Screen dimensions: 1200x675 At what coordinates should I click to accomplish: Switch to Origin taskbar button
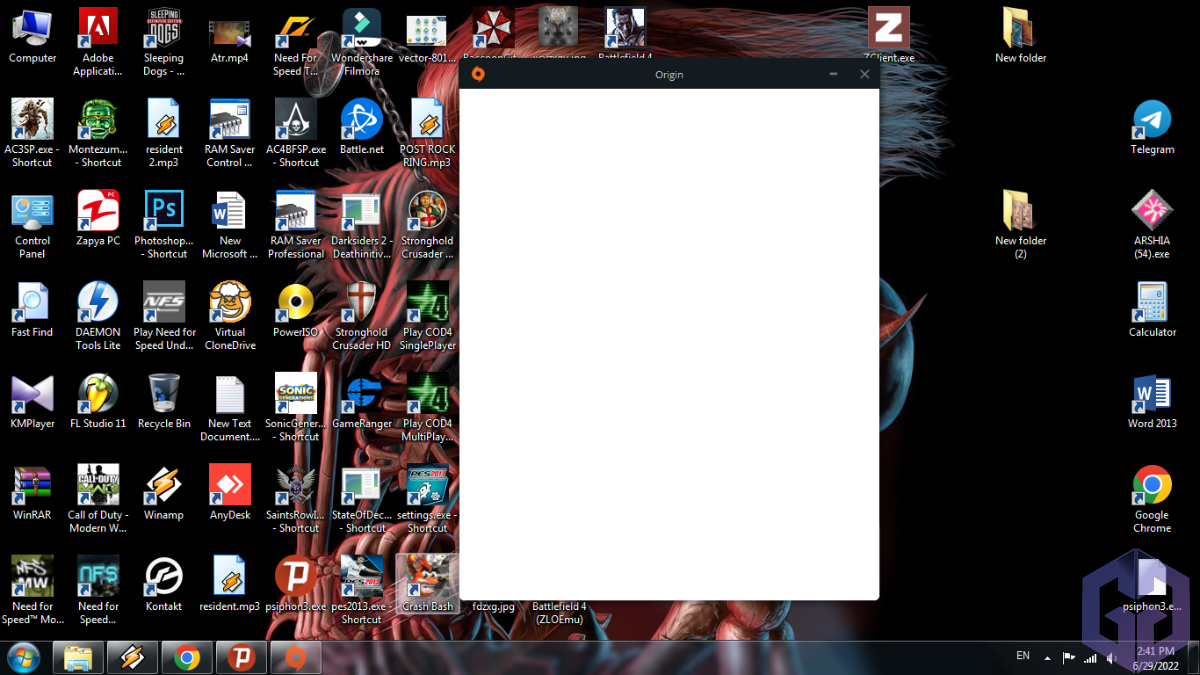295,658
